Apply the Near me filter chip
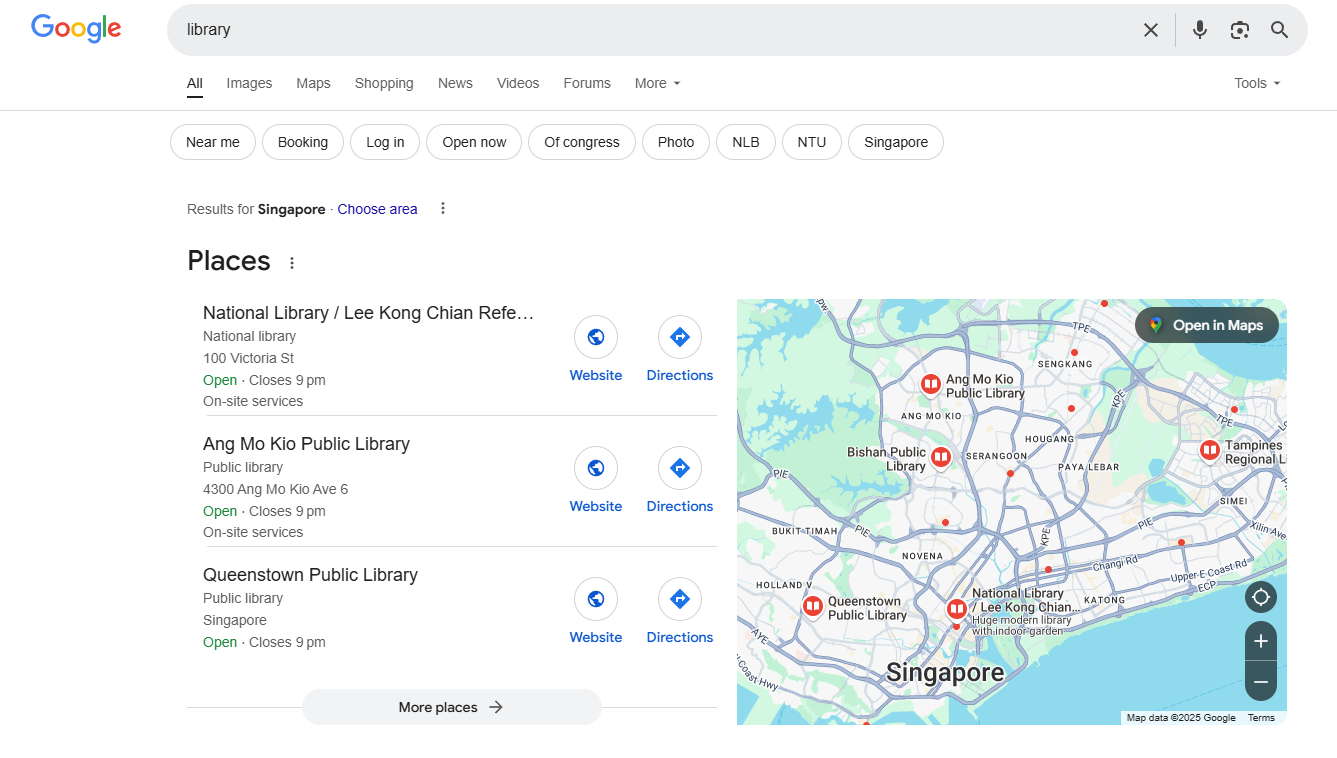This screenshot has width=1337, height=758. [x=213, y=142]
